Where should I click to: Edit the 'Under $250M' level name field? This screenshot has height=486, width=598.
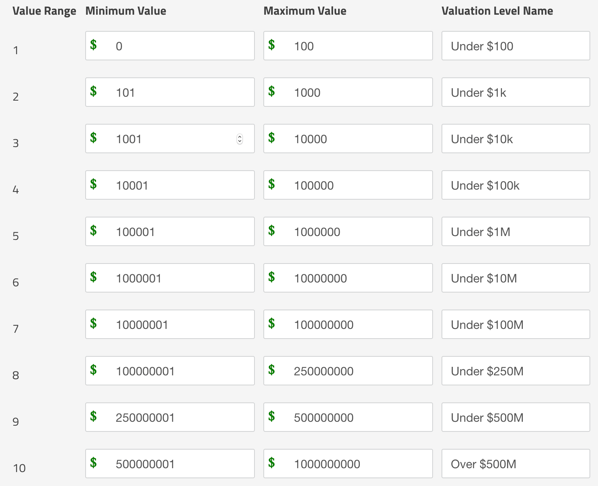pos(516,371)
